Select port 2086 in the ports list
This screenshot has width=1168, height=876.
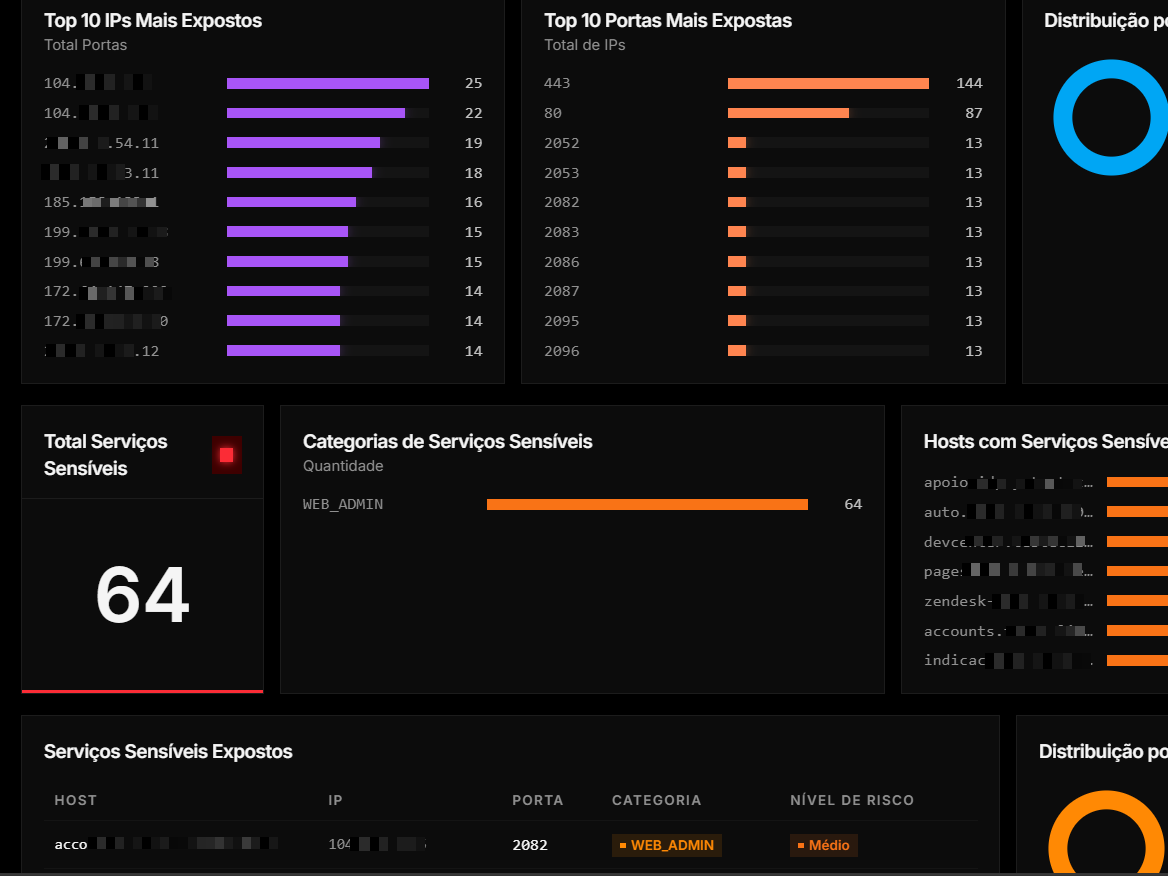tap(562, 261)
